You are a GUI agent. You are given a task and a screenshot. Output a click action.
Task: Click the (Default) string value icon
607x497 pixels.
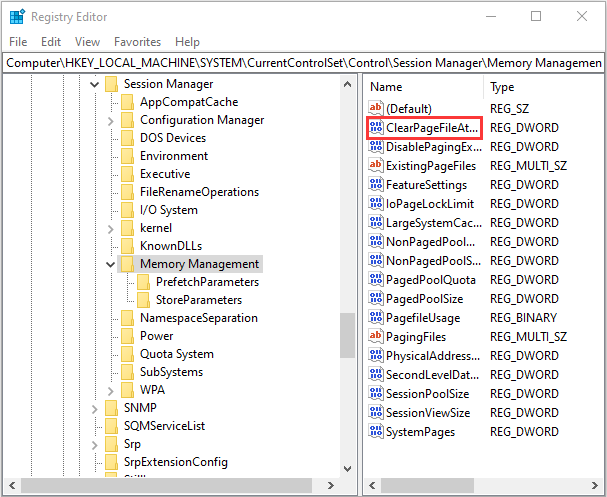point(376,109)
